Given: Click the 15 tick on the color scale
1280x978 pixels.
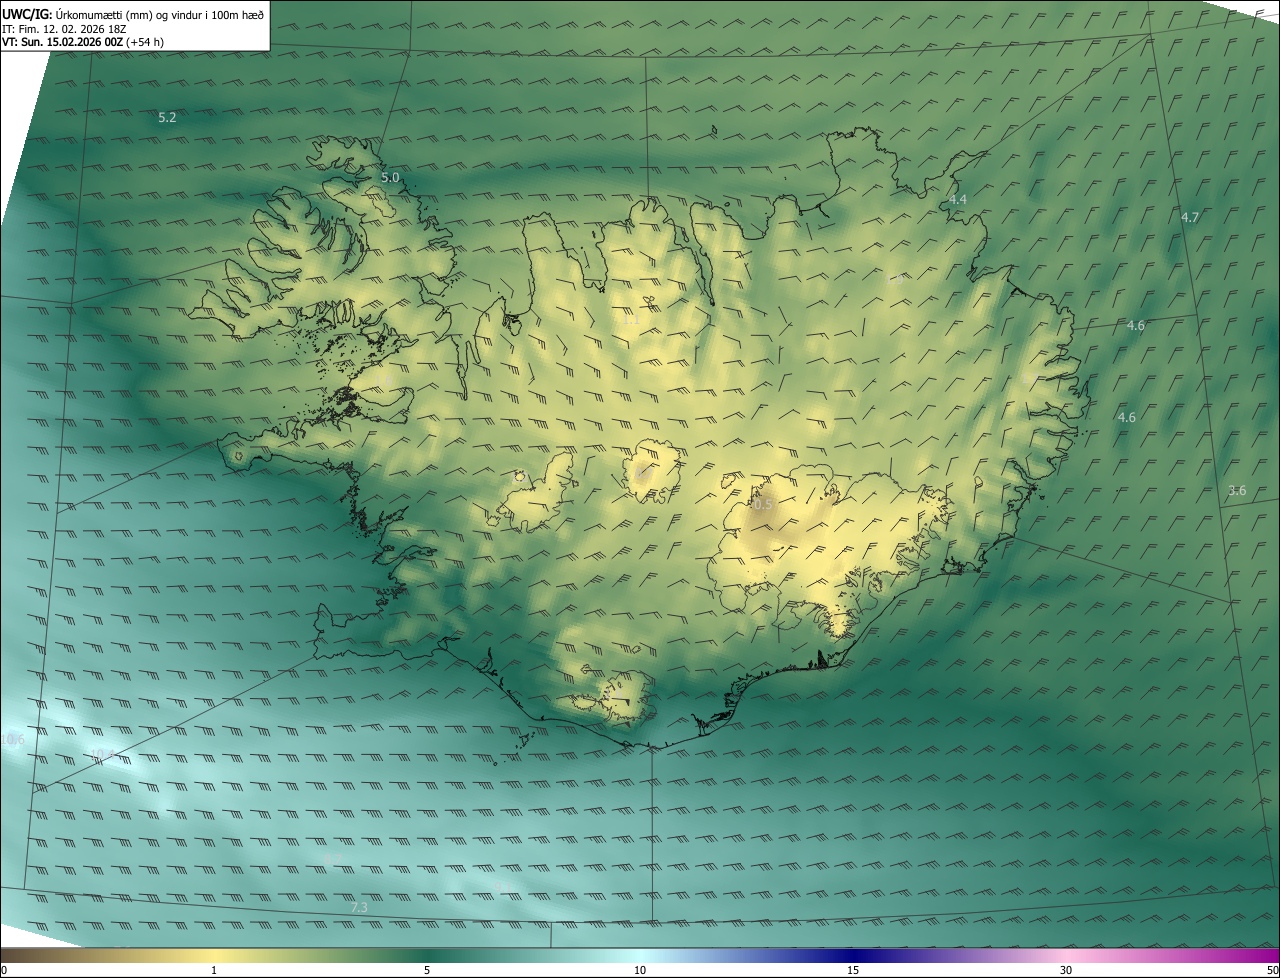Looking at the screenshot, I should click(x=853, y=970).
